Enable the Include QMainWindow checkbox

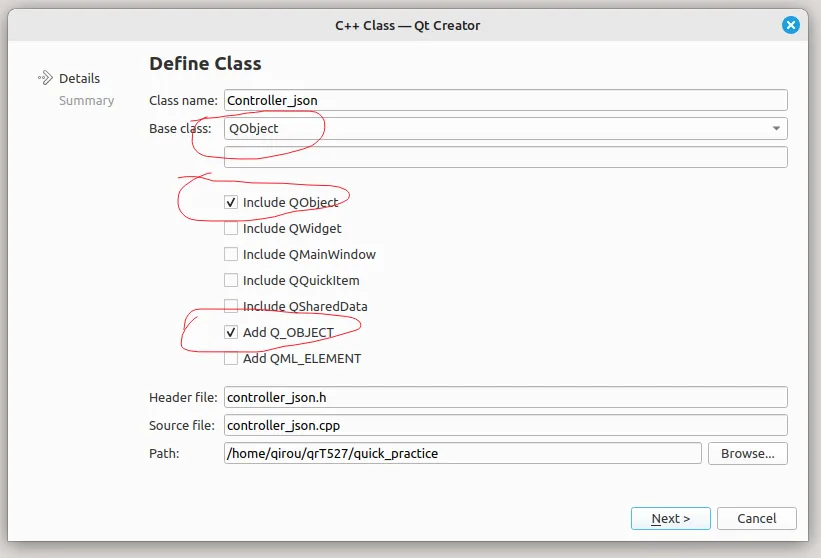pyautogui.click(x=231, y=254)
